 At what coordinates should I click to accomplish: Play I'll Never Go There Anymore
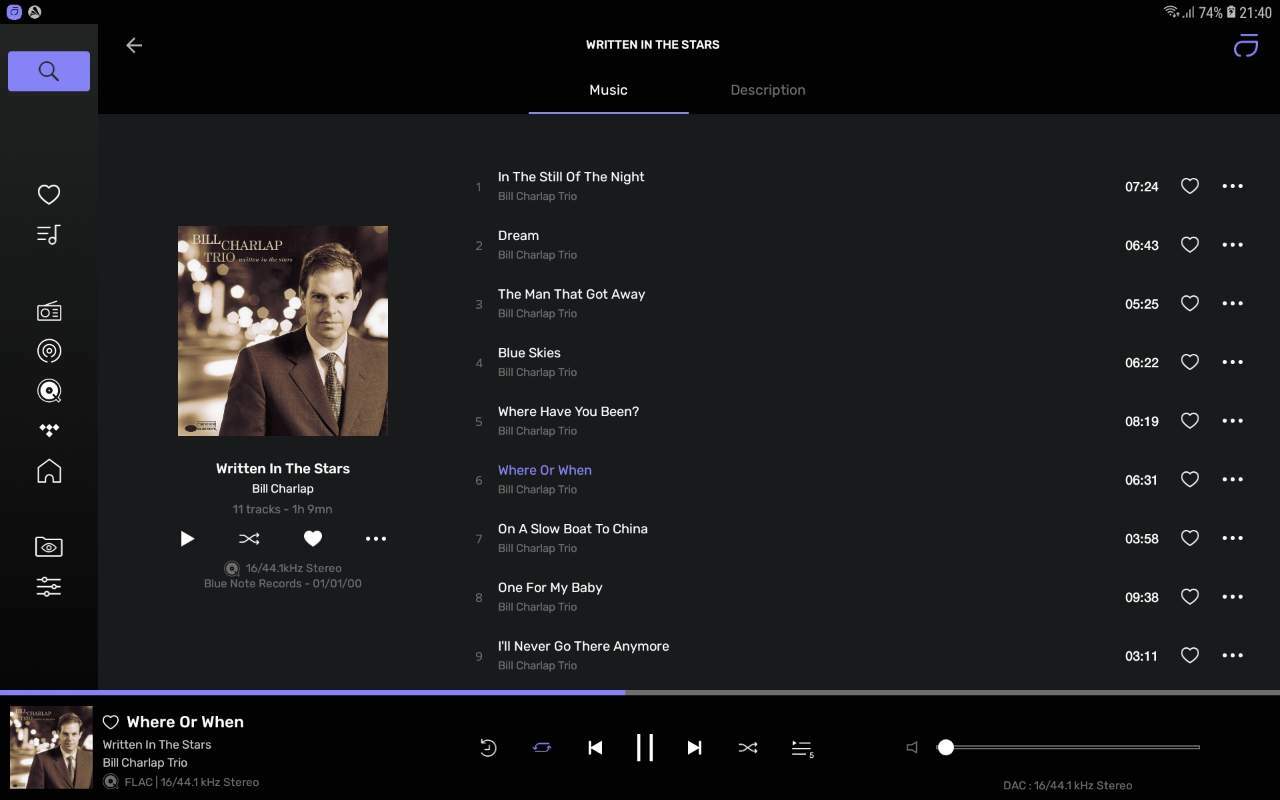(x=583, y=646)
